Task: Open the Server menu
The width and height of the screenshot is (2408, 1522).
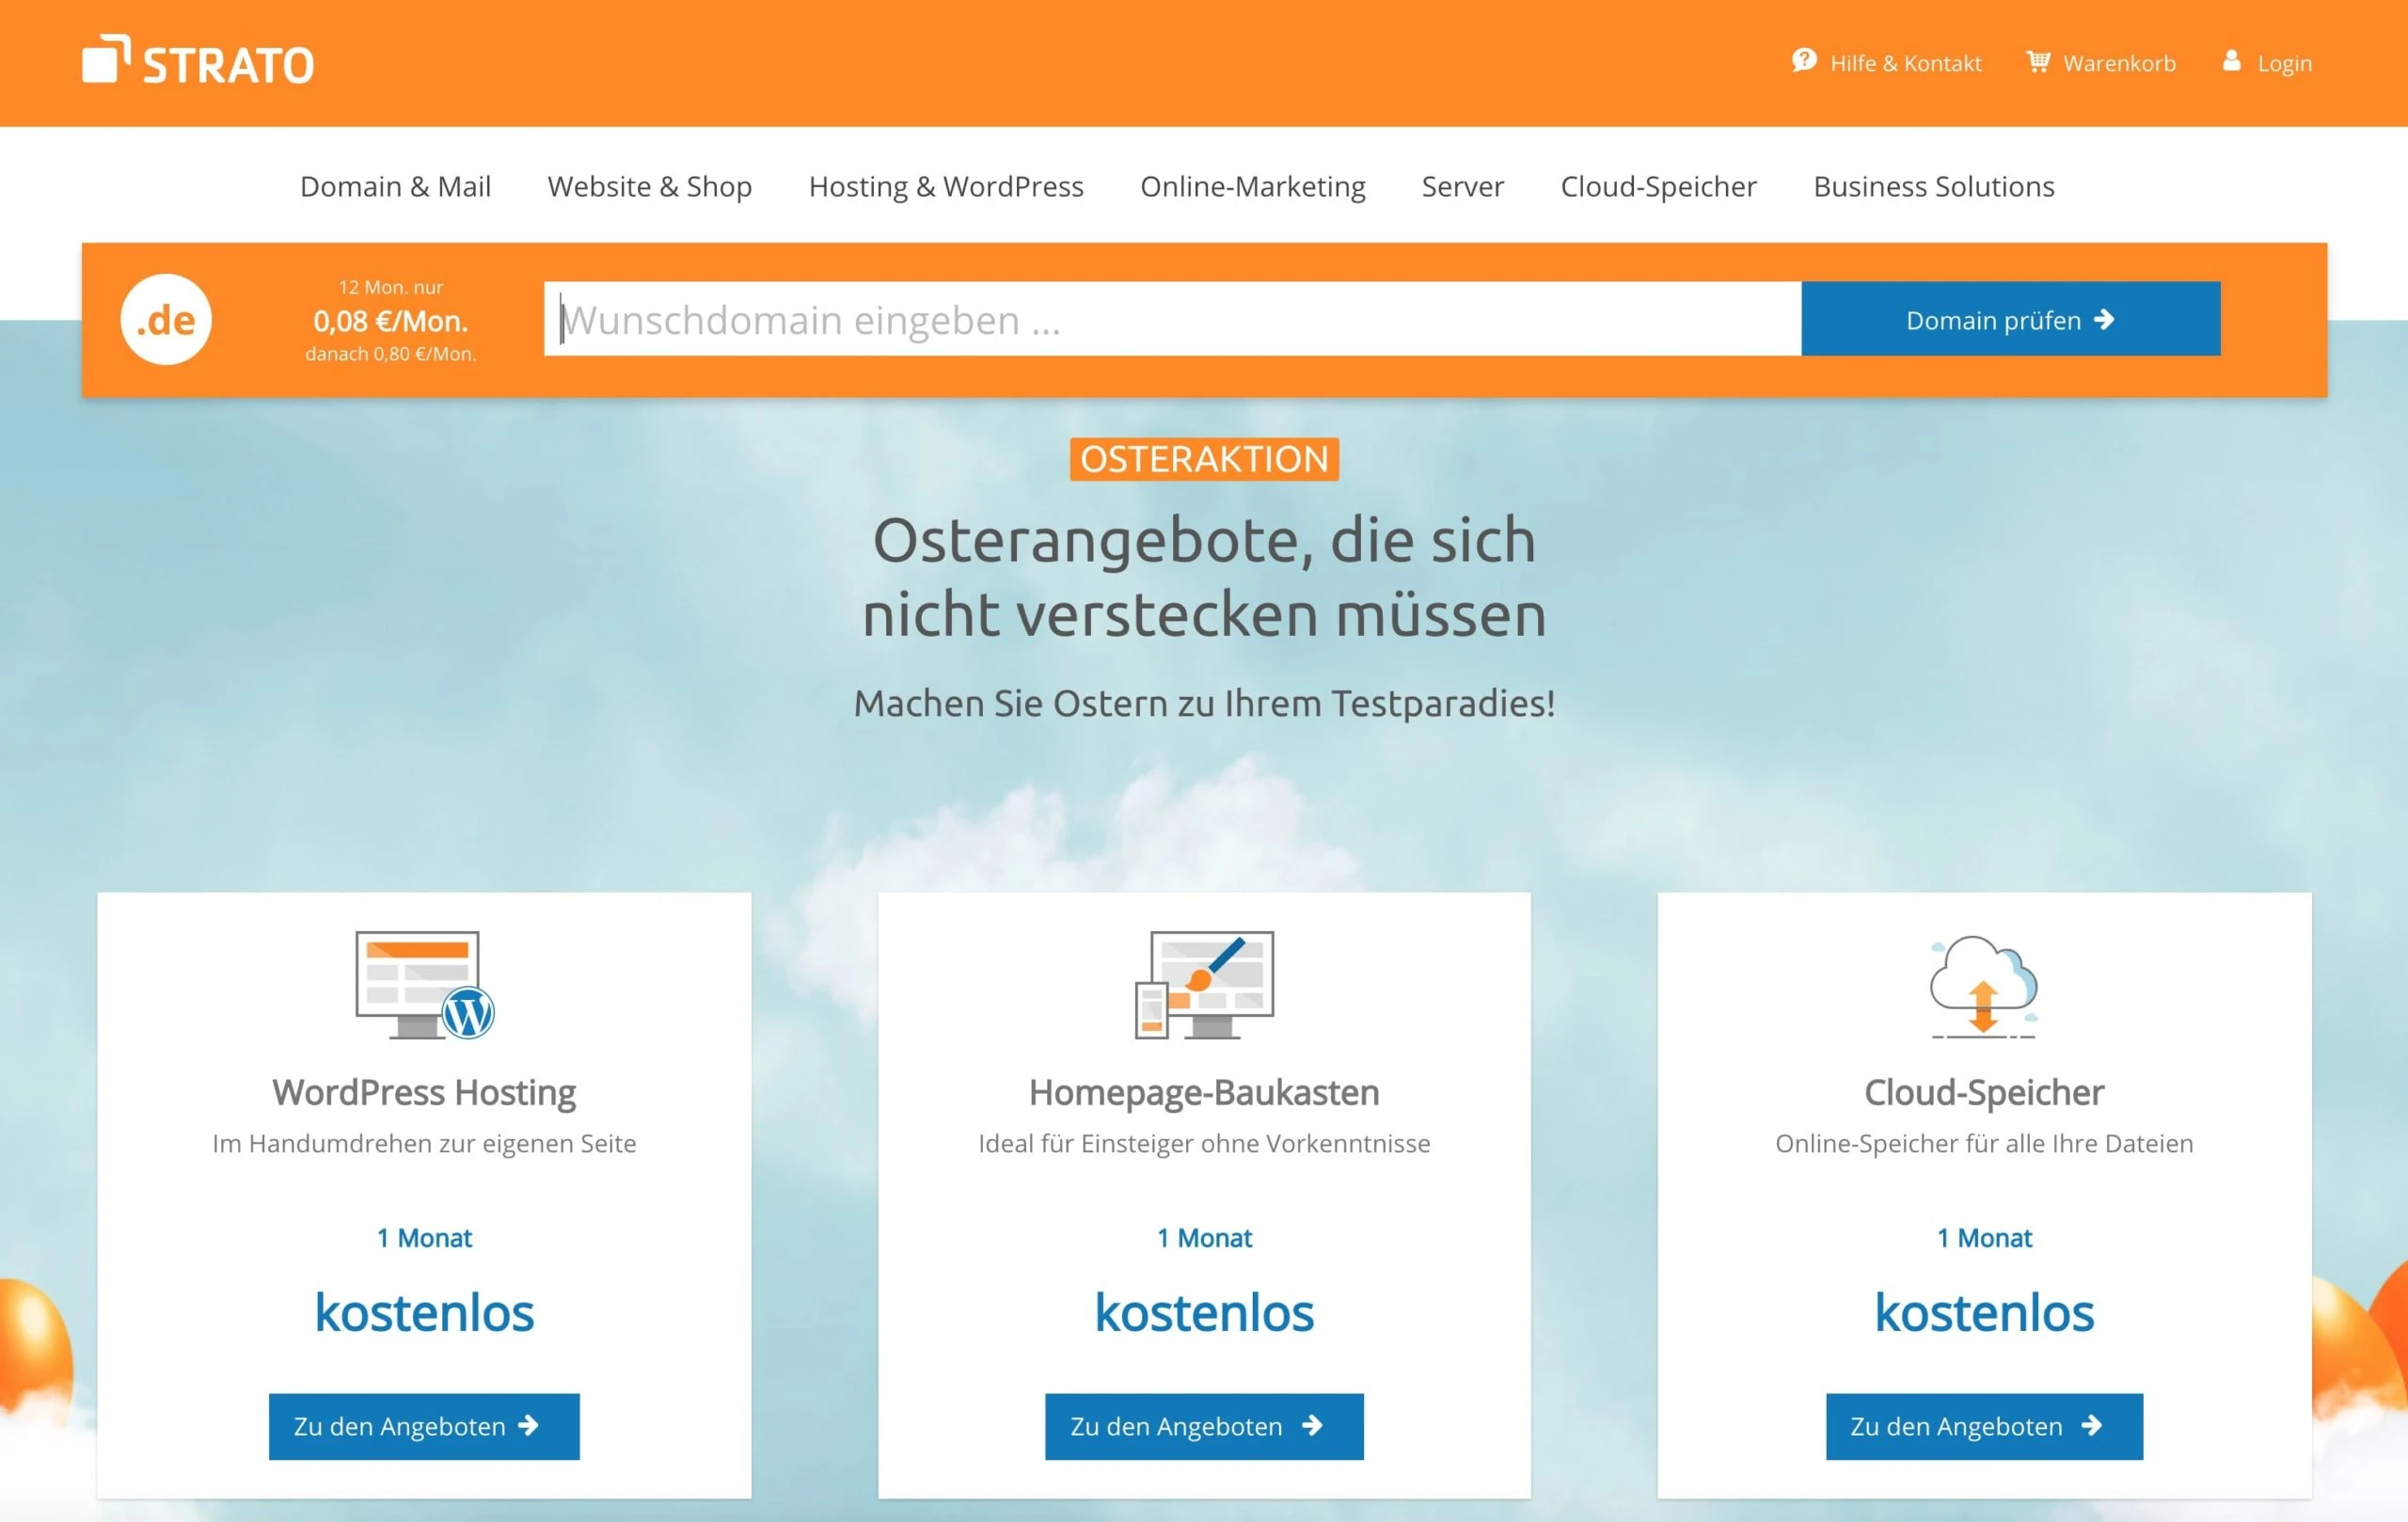Action: pyautogui.click(x=1462, y=186)
